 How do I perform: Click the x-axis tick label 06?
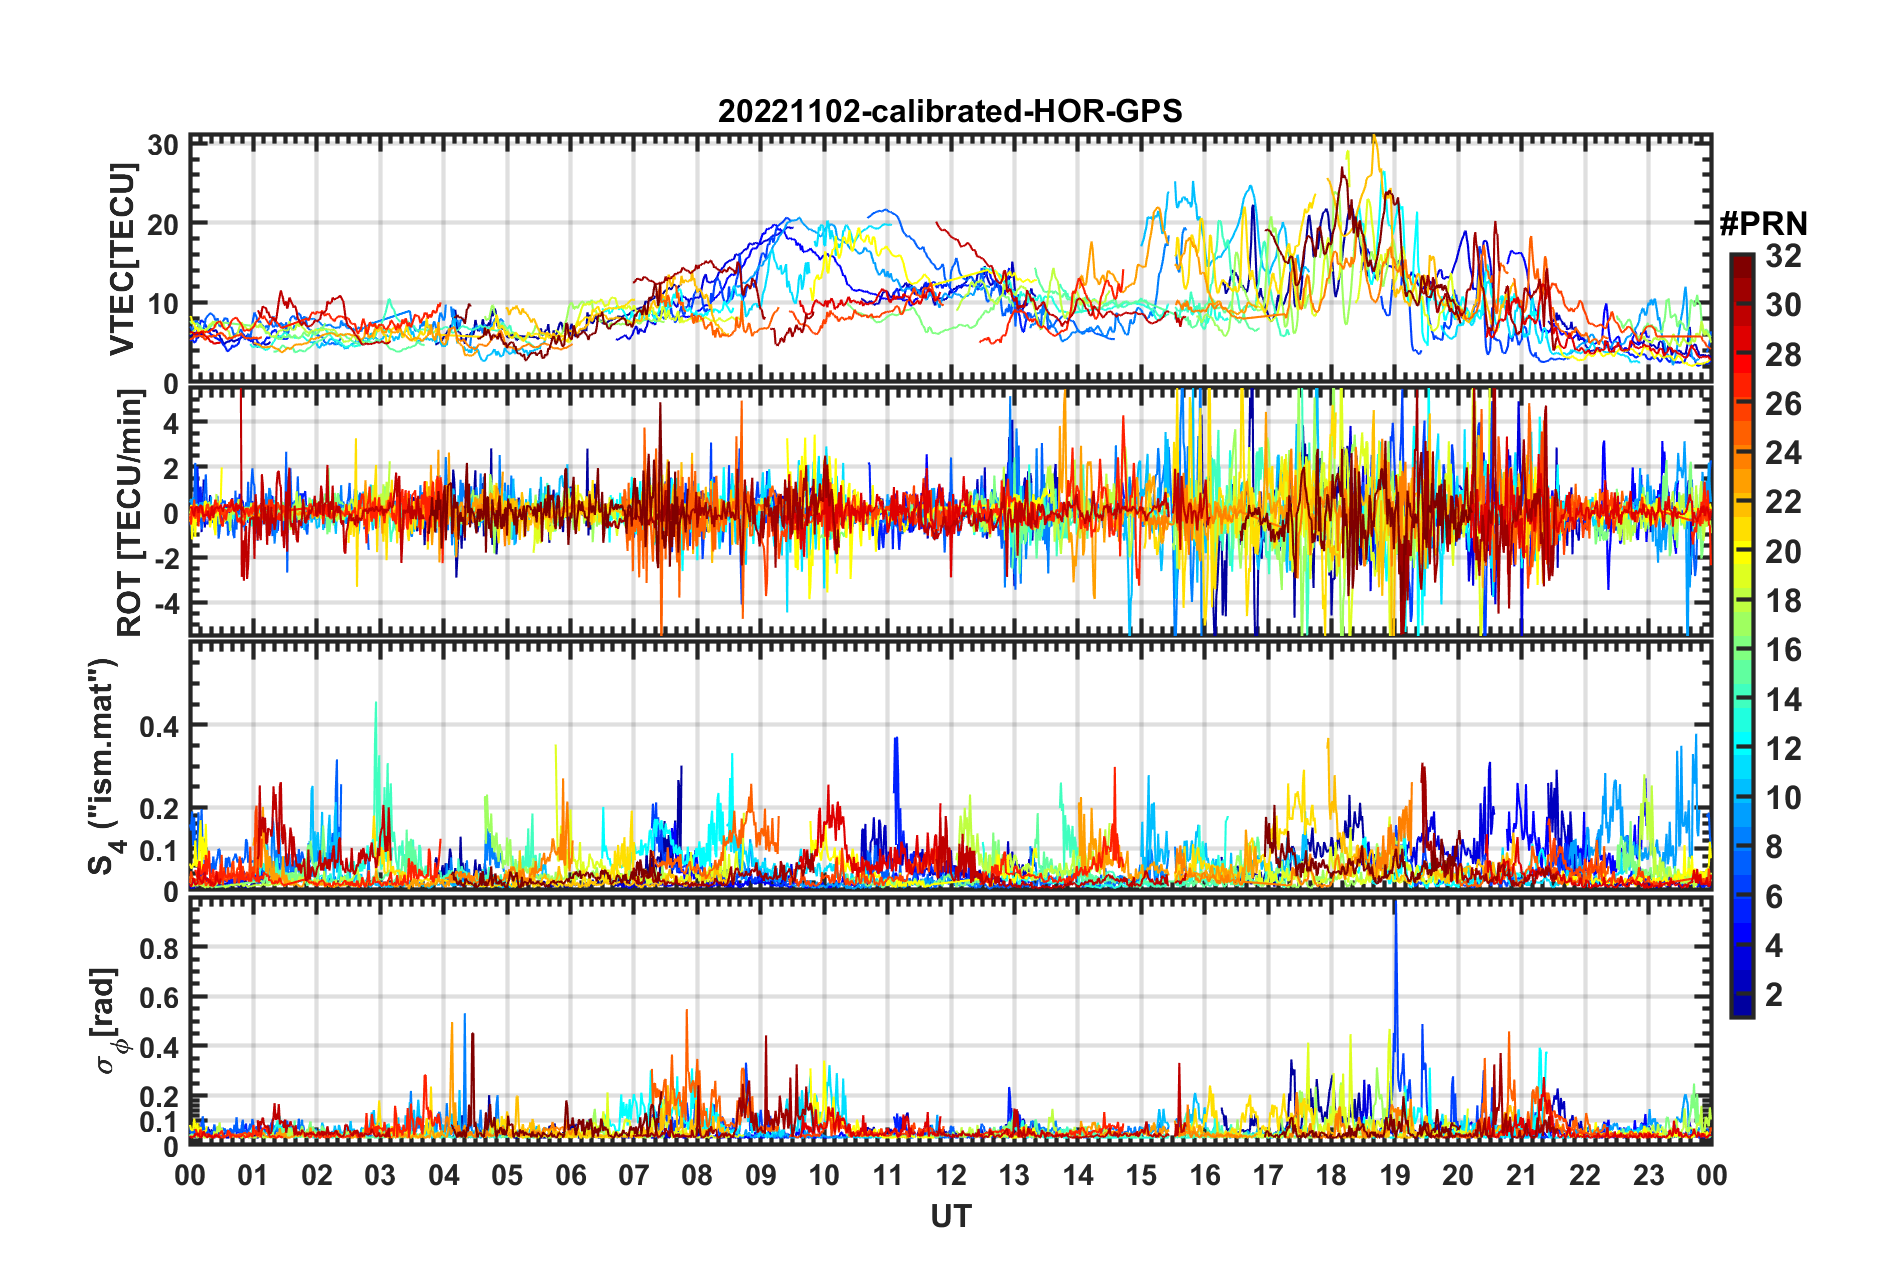(x=570, y=1175)
